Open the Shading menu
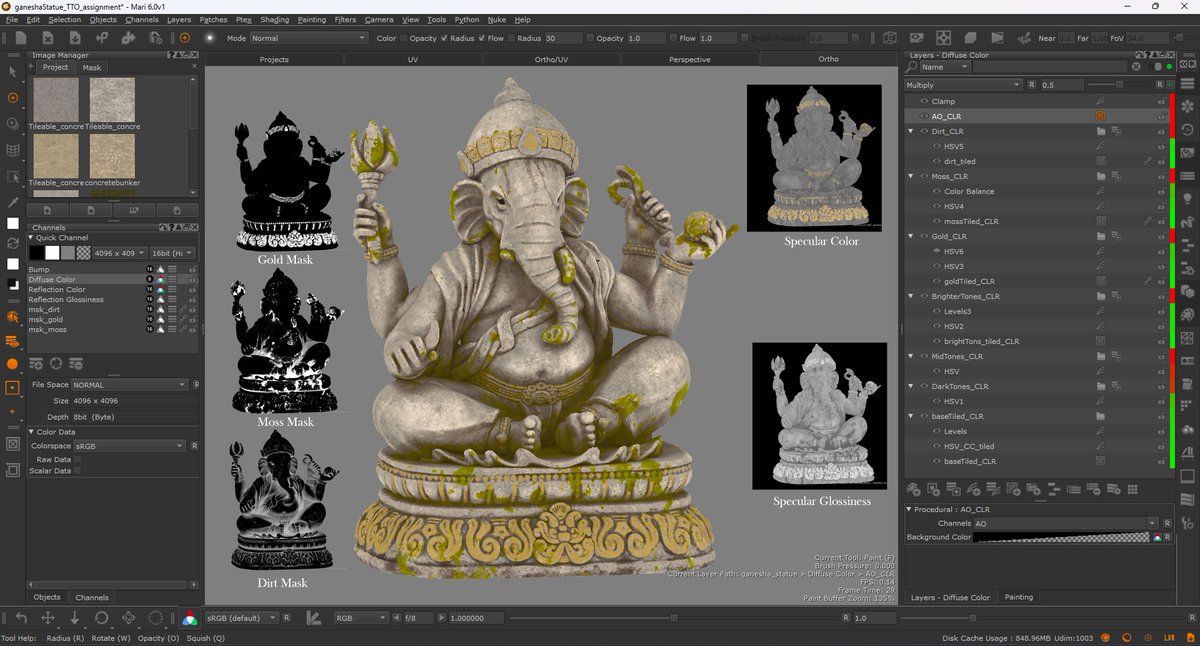The height and width of the screenshot is (646, 1200). [x=274, y=19]
